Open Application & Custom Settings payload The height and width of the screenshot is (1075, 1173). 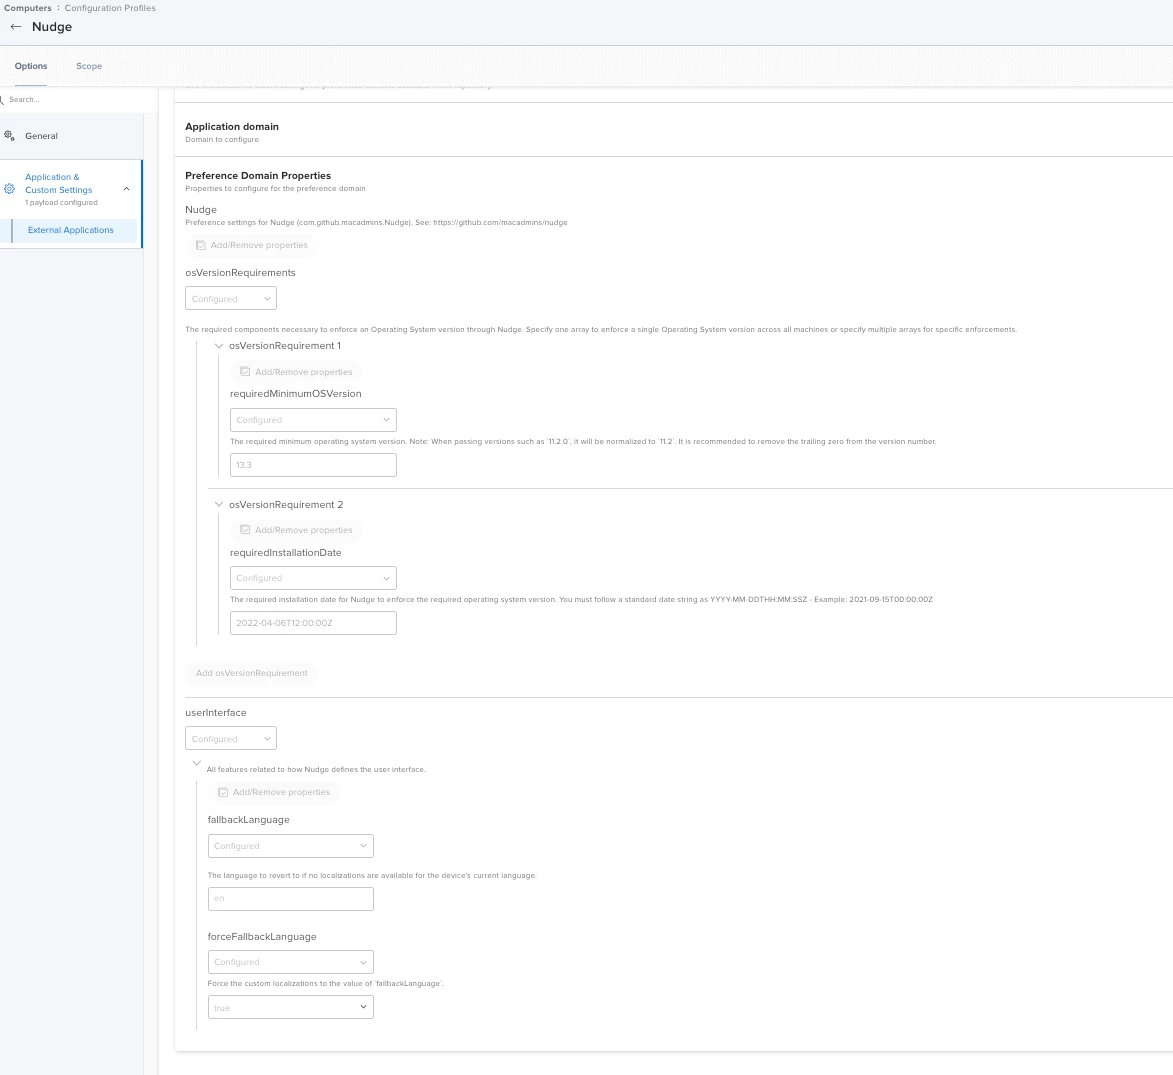tap(58, 183)
